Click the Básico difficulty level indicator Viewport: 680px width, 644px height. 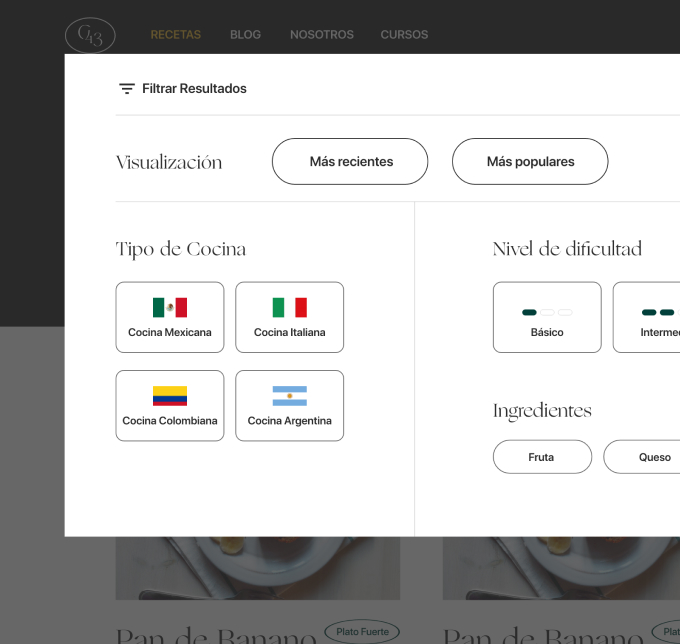[x=547, y=313]
